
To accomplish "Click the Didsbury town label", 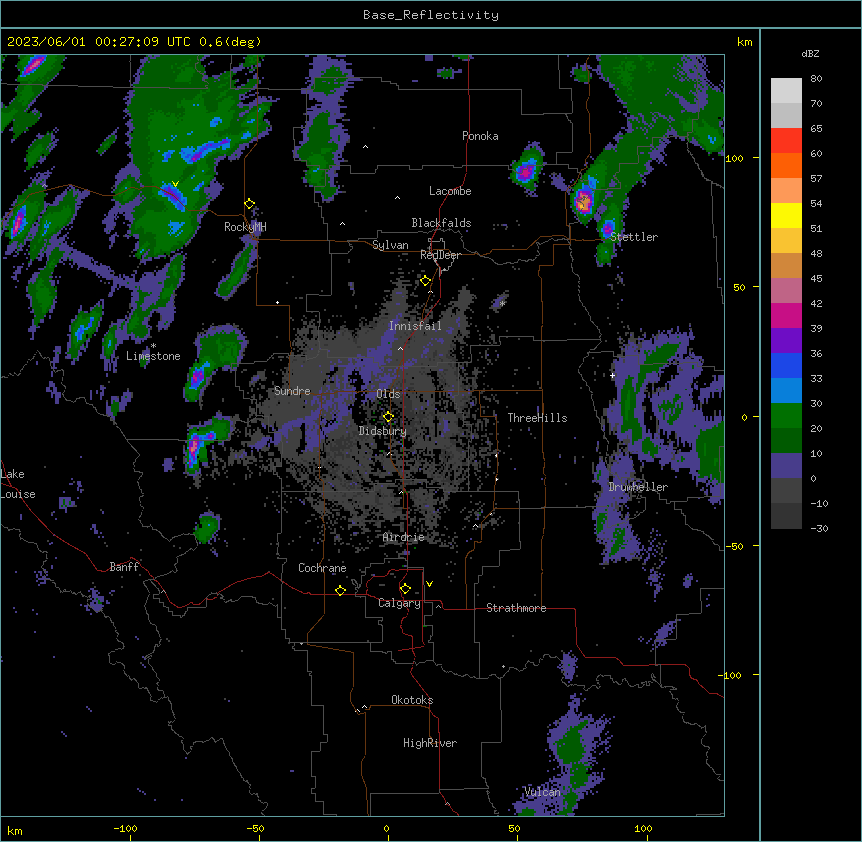I will pyautogui.click(x=383, y=431).
